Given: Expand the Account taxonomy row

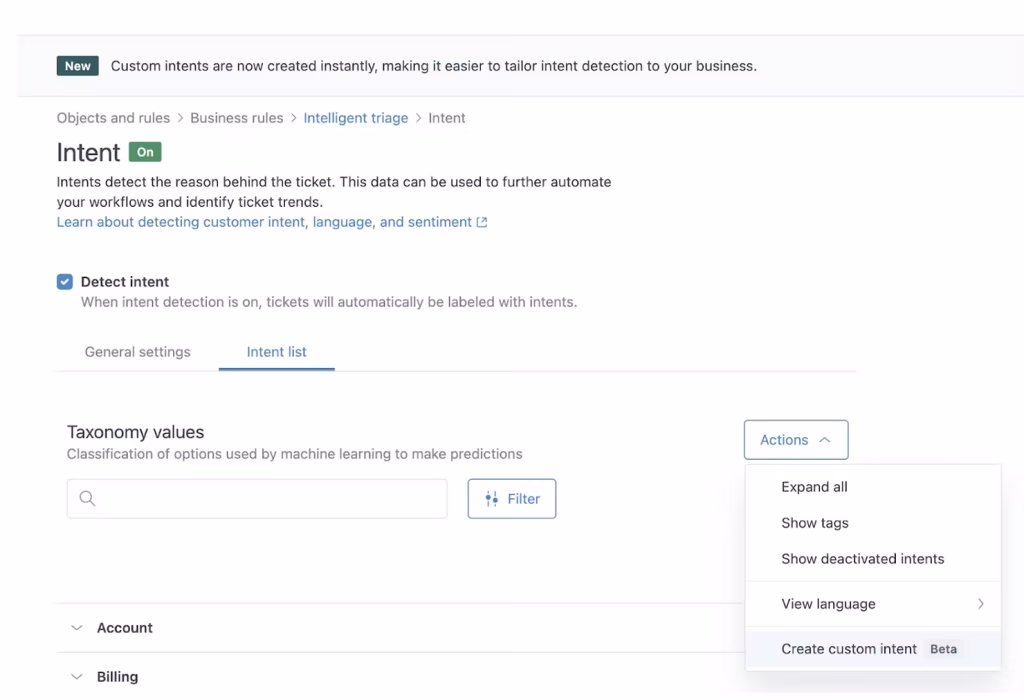Looking at the screenshot, I should point(76,628).
